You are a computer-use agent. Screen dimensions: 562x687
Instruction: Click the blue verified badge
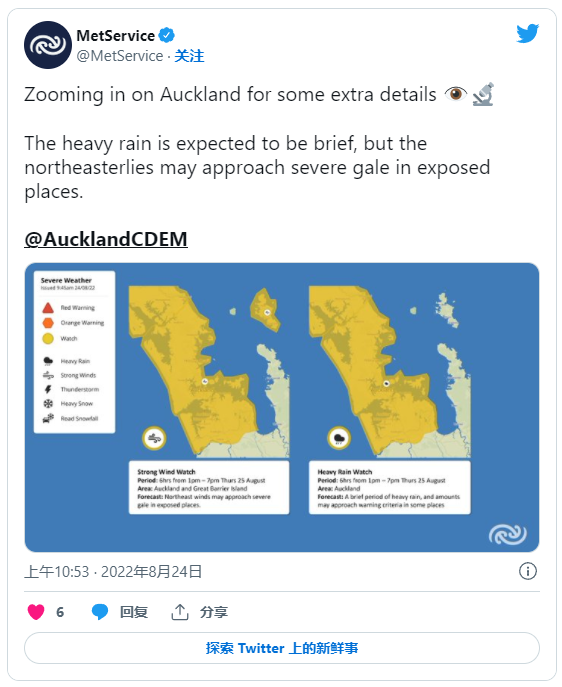[x=166, y=35]
